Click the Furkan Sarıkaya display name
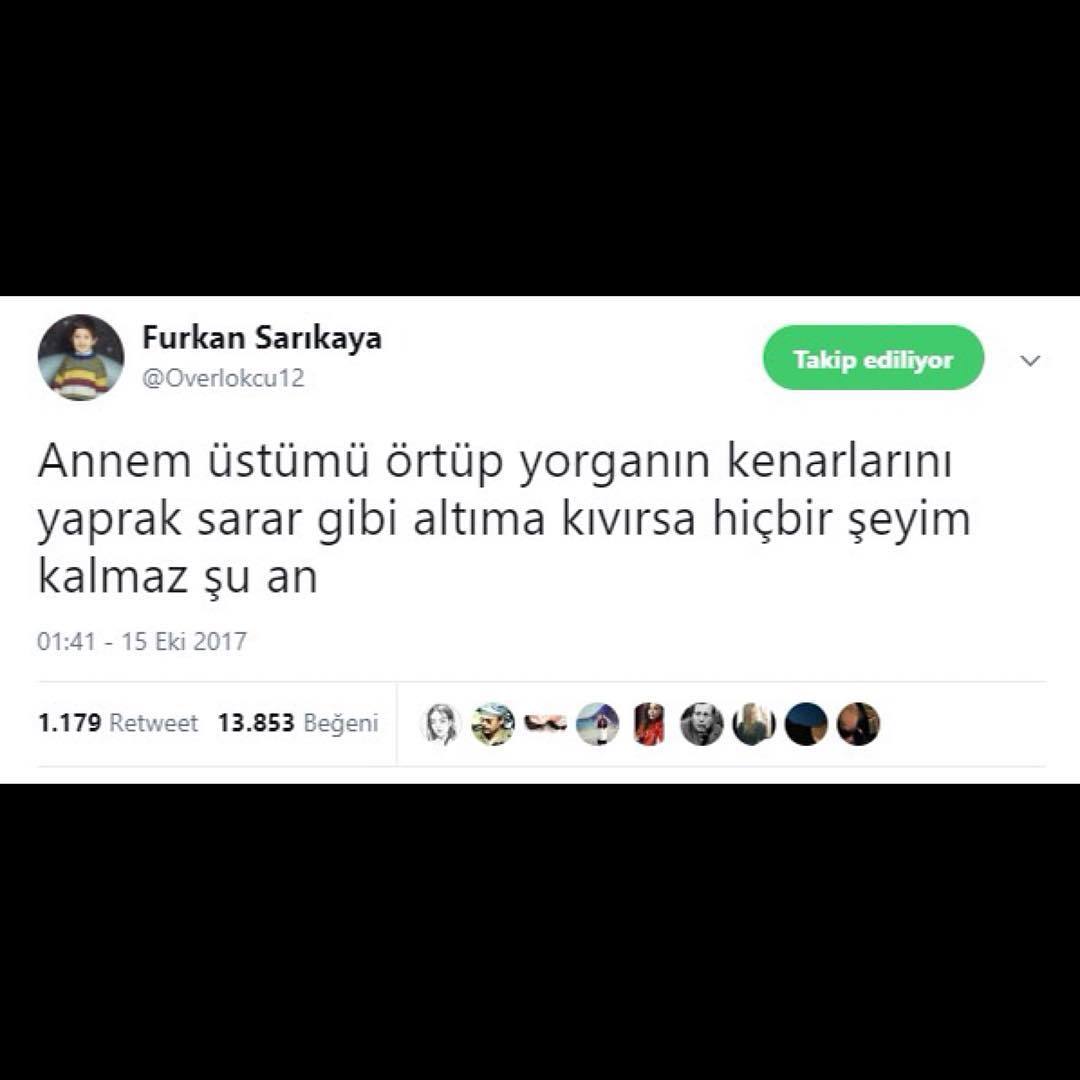Image resolution: width=1080 pixels, height=1080 pixels. (x=262, y=338)
